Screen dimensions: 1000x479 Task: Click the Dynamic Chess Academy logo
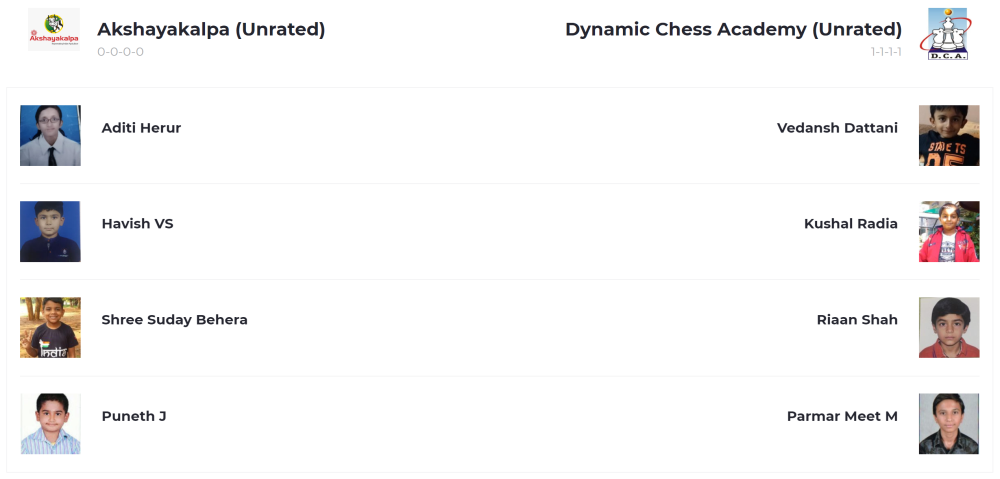[947, 34]
